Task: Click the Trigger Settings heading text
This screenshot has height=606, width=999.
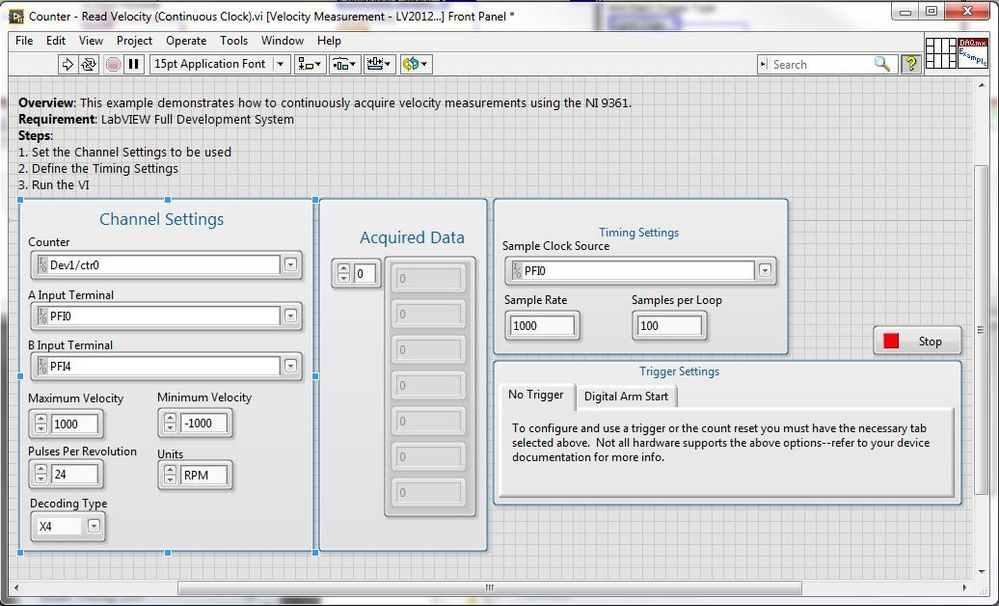Action: pos(679,372)
